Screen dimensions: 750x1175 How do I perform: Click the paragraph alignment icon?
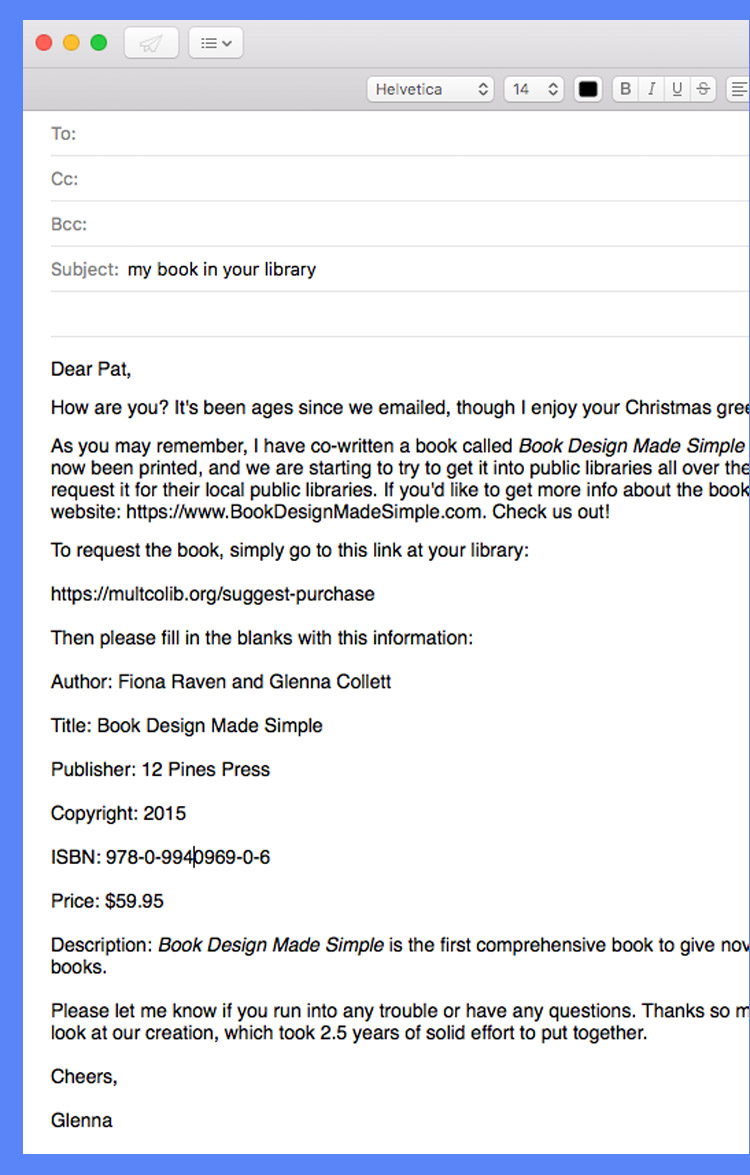click(x=738, y=88)
